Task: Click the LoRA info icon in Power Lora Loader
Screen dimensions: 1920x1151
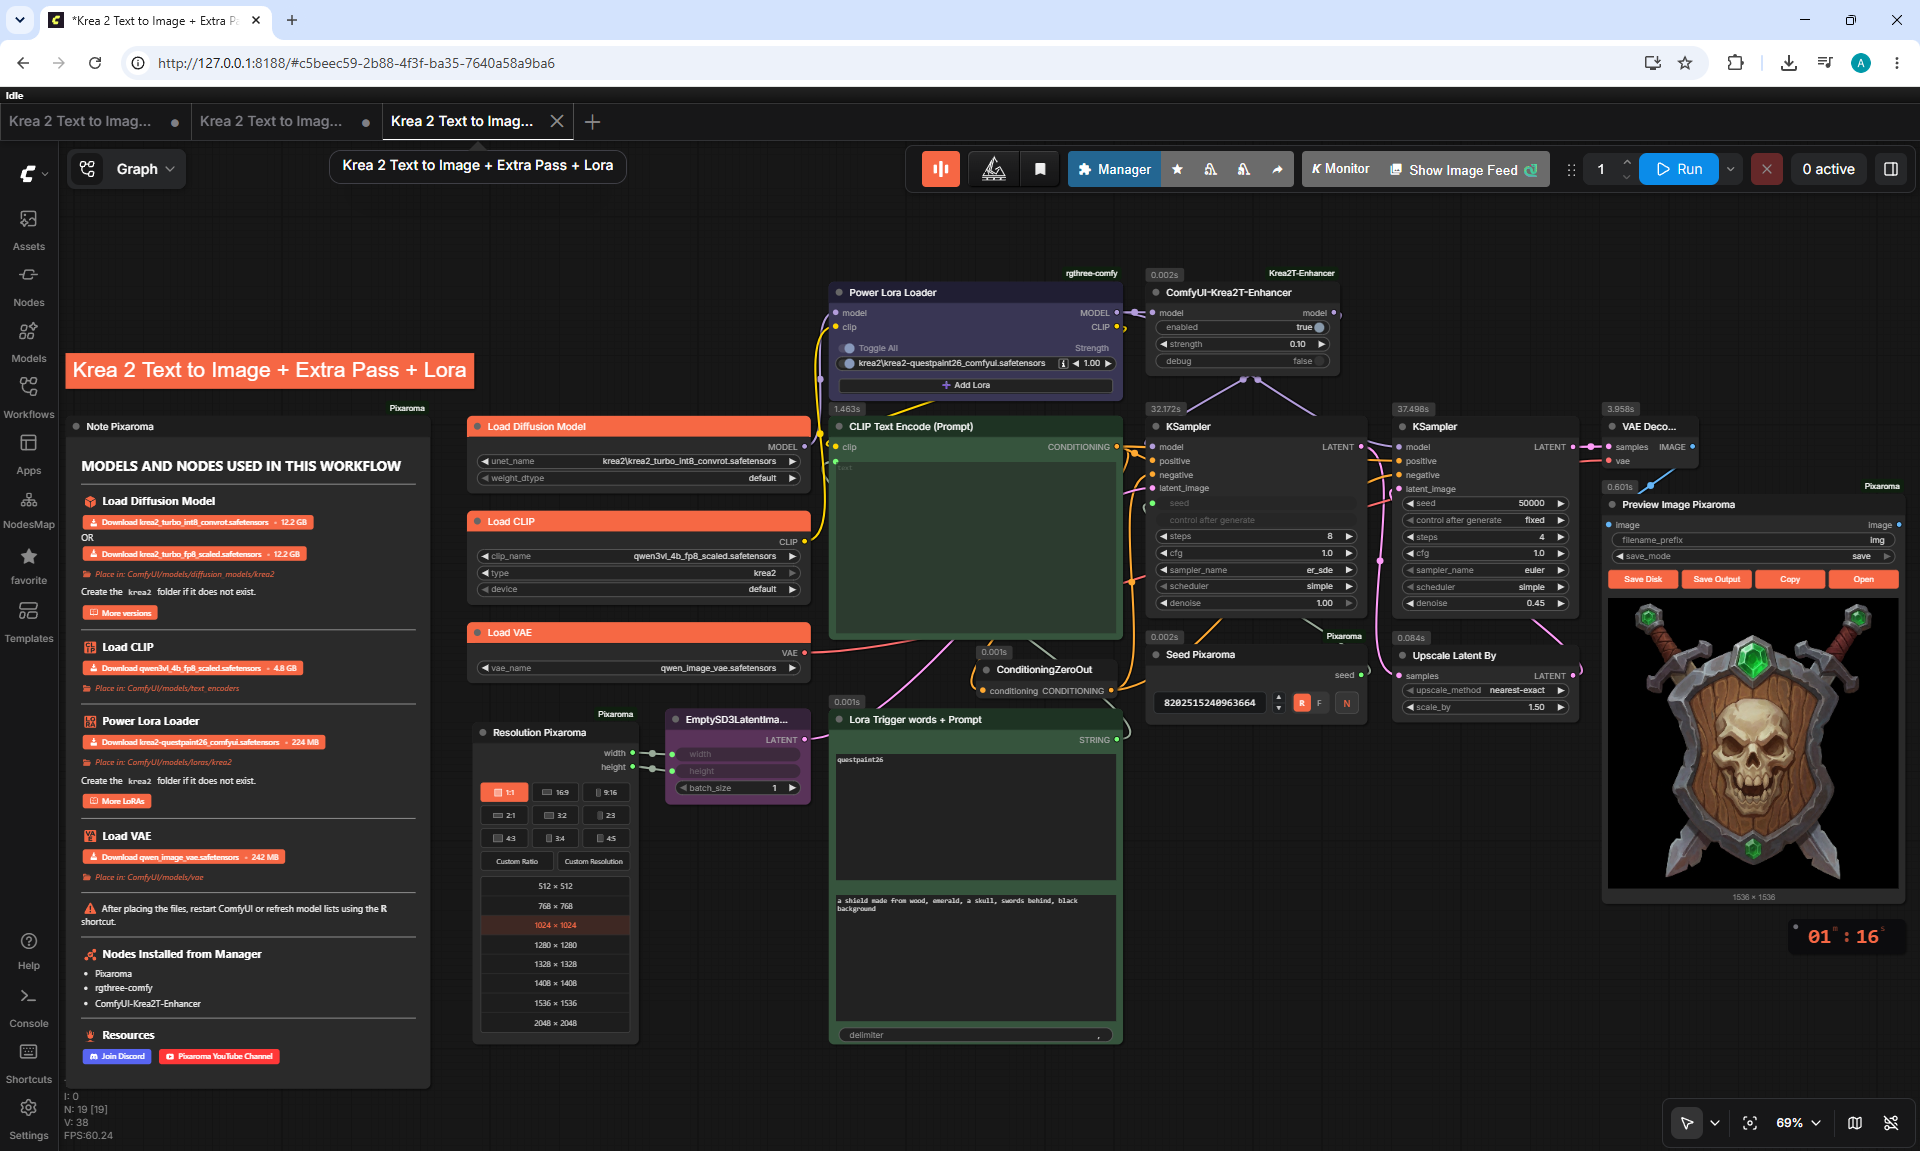Action: point(1063,364)
